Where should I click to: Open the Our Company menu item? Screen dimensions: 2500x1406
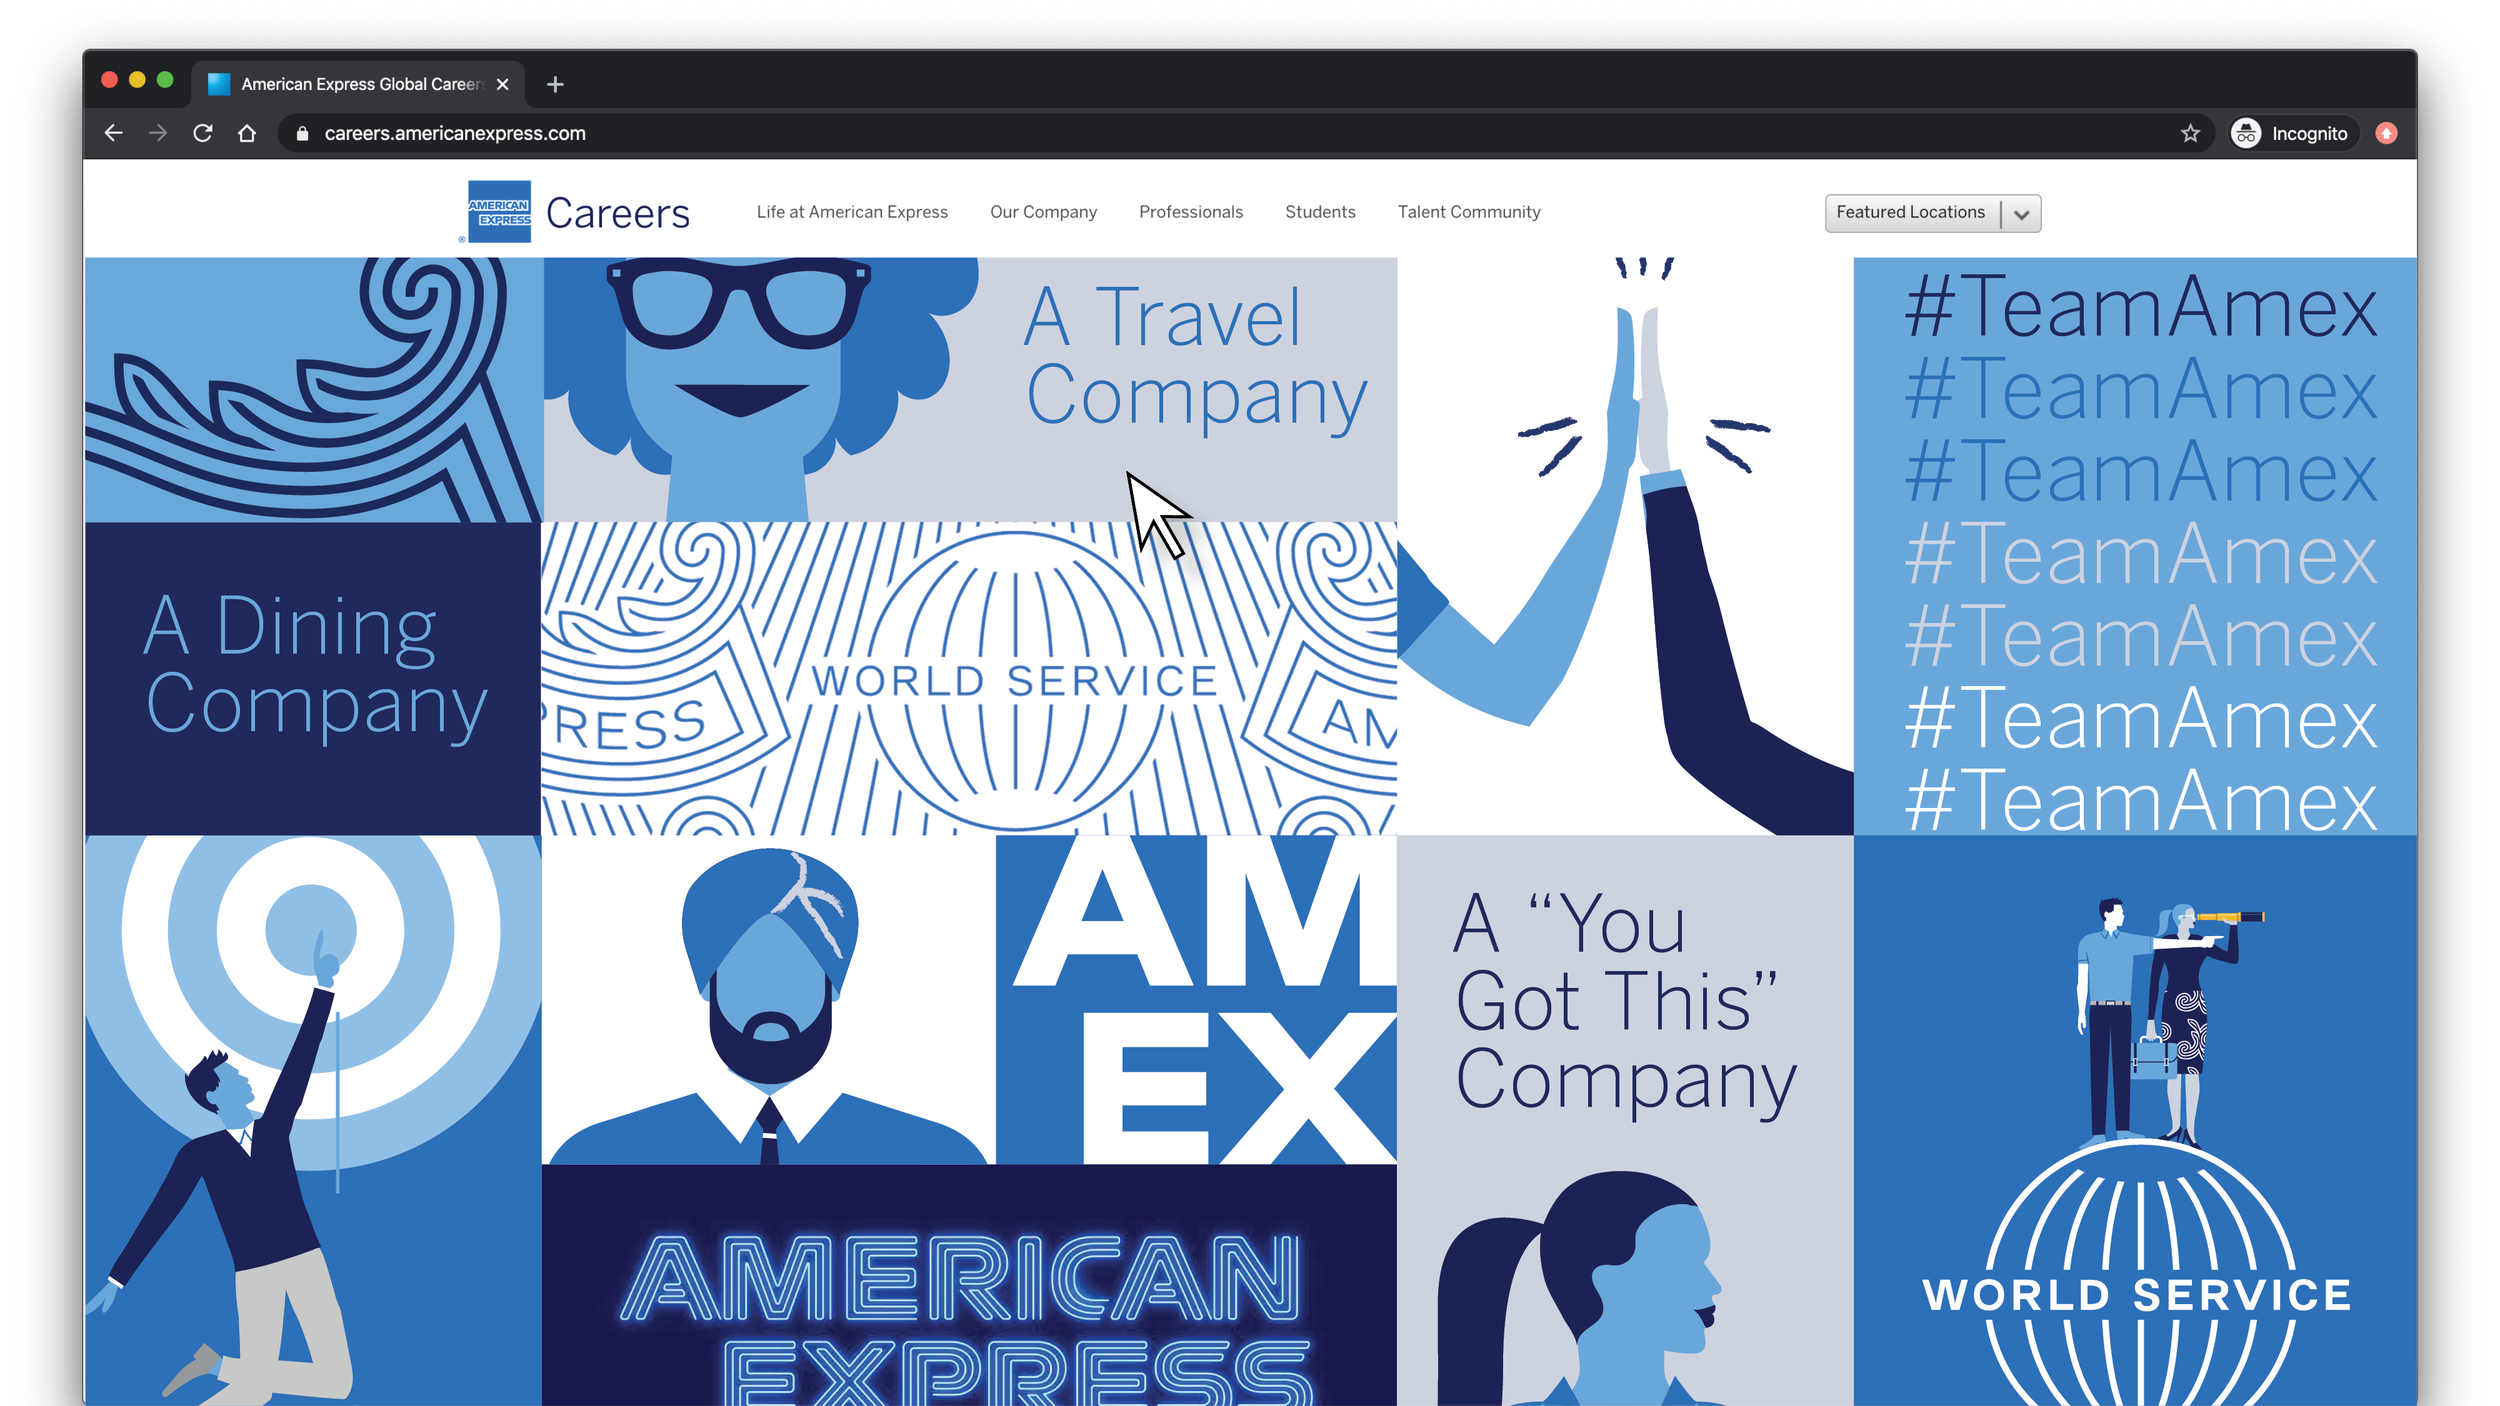(1043, 212)
